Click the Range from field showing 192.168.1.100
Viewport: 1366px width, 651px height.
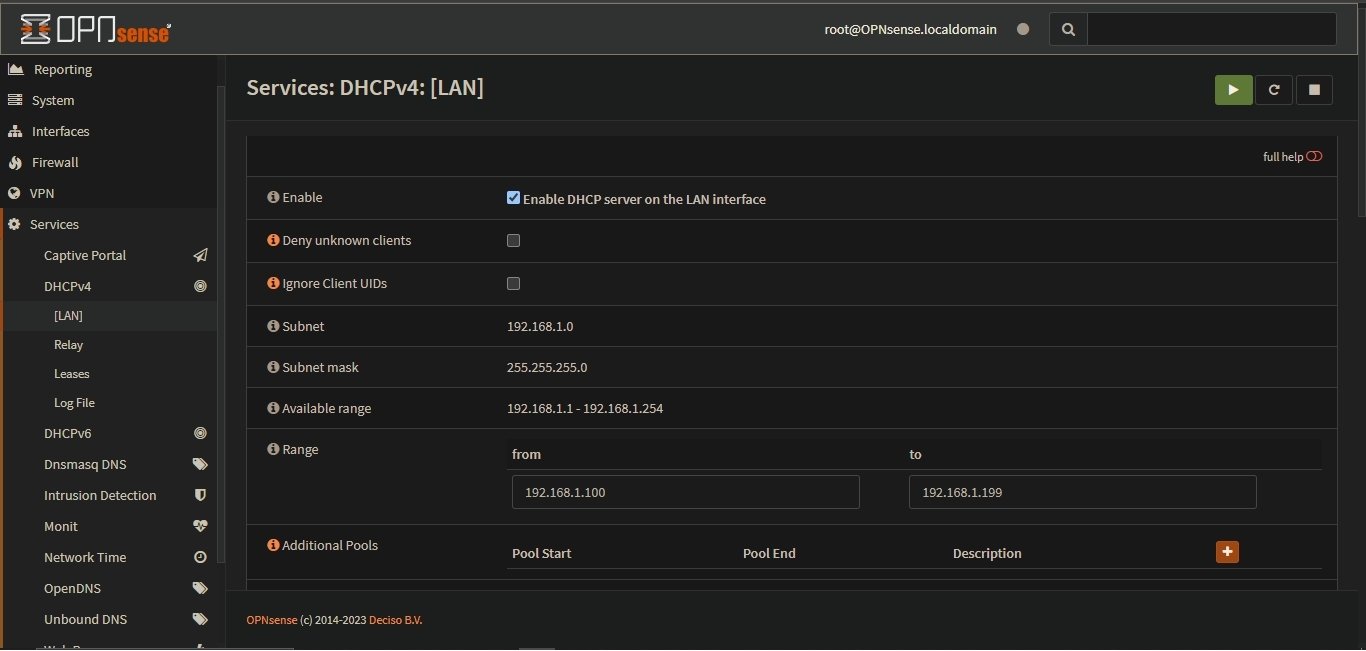[685, 492]
